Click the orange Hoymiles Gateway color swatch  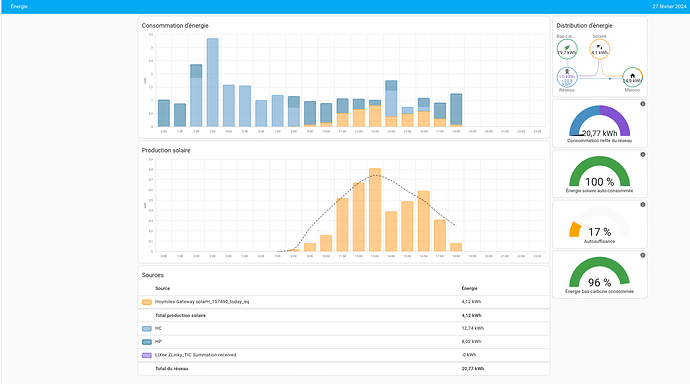(147, 302)
